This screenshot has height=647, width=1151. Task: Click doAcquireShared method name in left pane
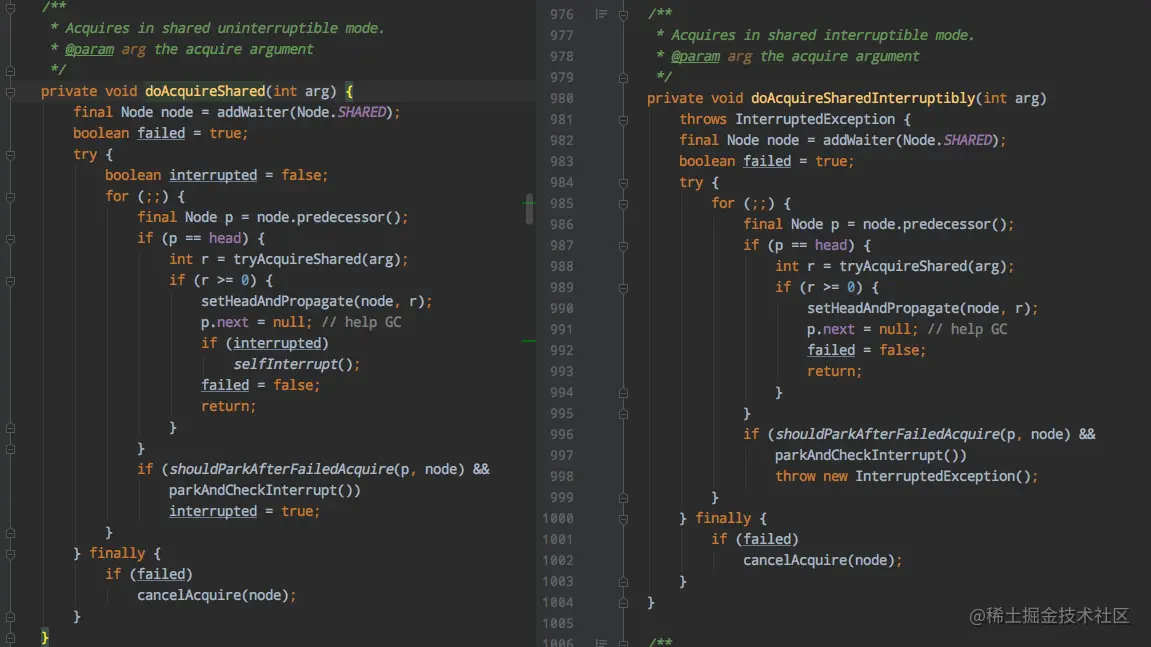tap(205, 91)
